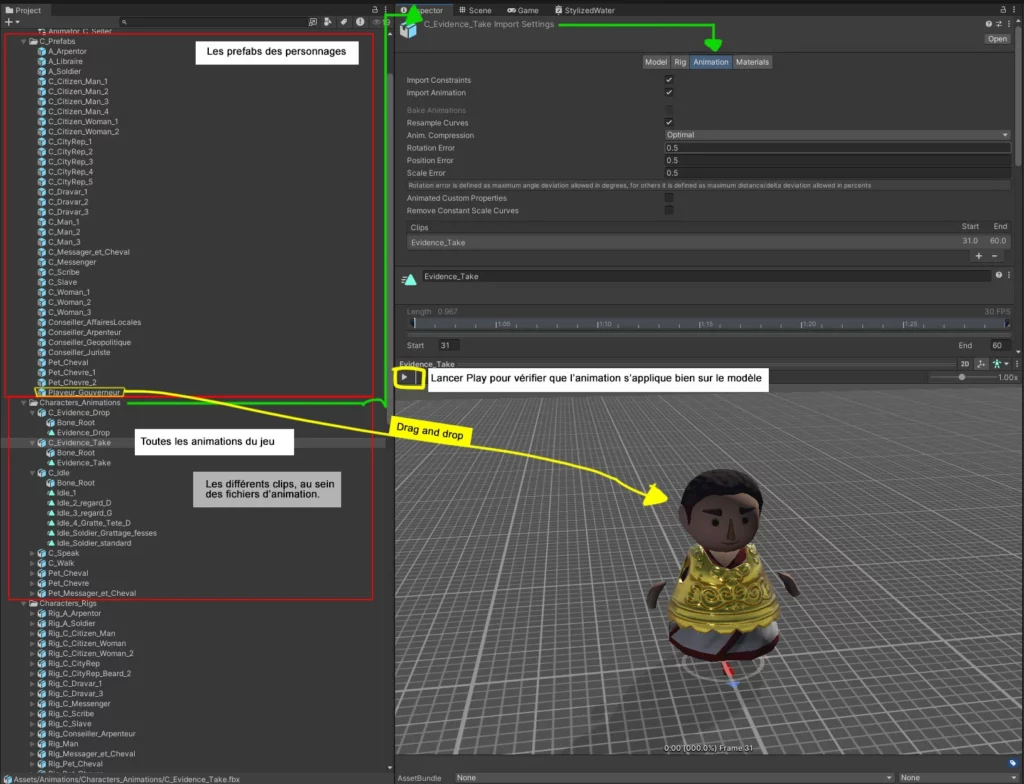Expand the C_Walk asset
The image size is (1024, 784).
tap(33, 563)
